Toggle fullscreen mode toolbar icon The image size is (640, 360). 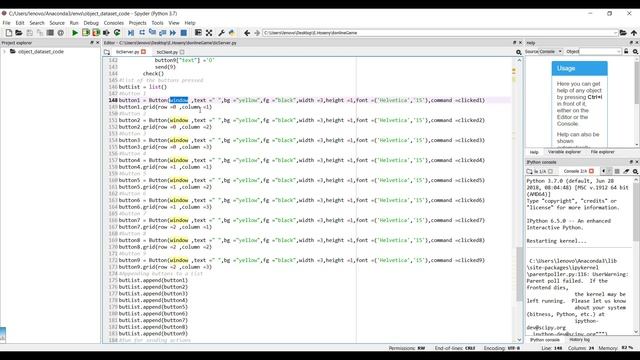pyautogui.click(x=209, y=33)
